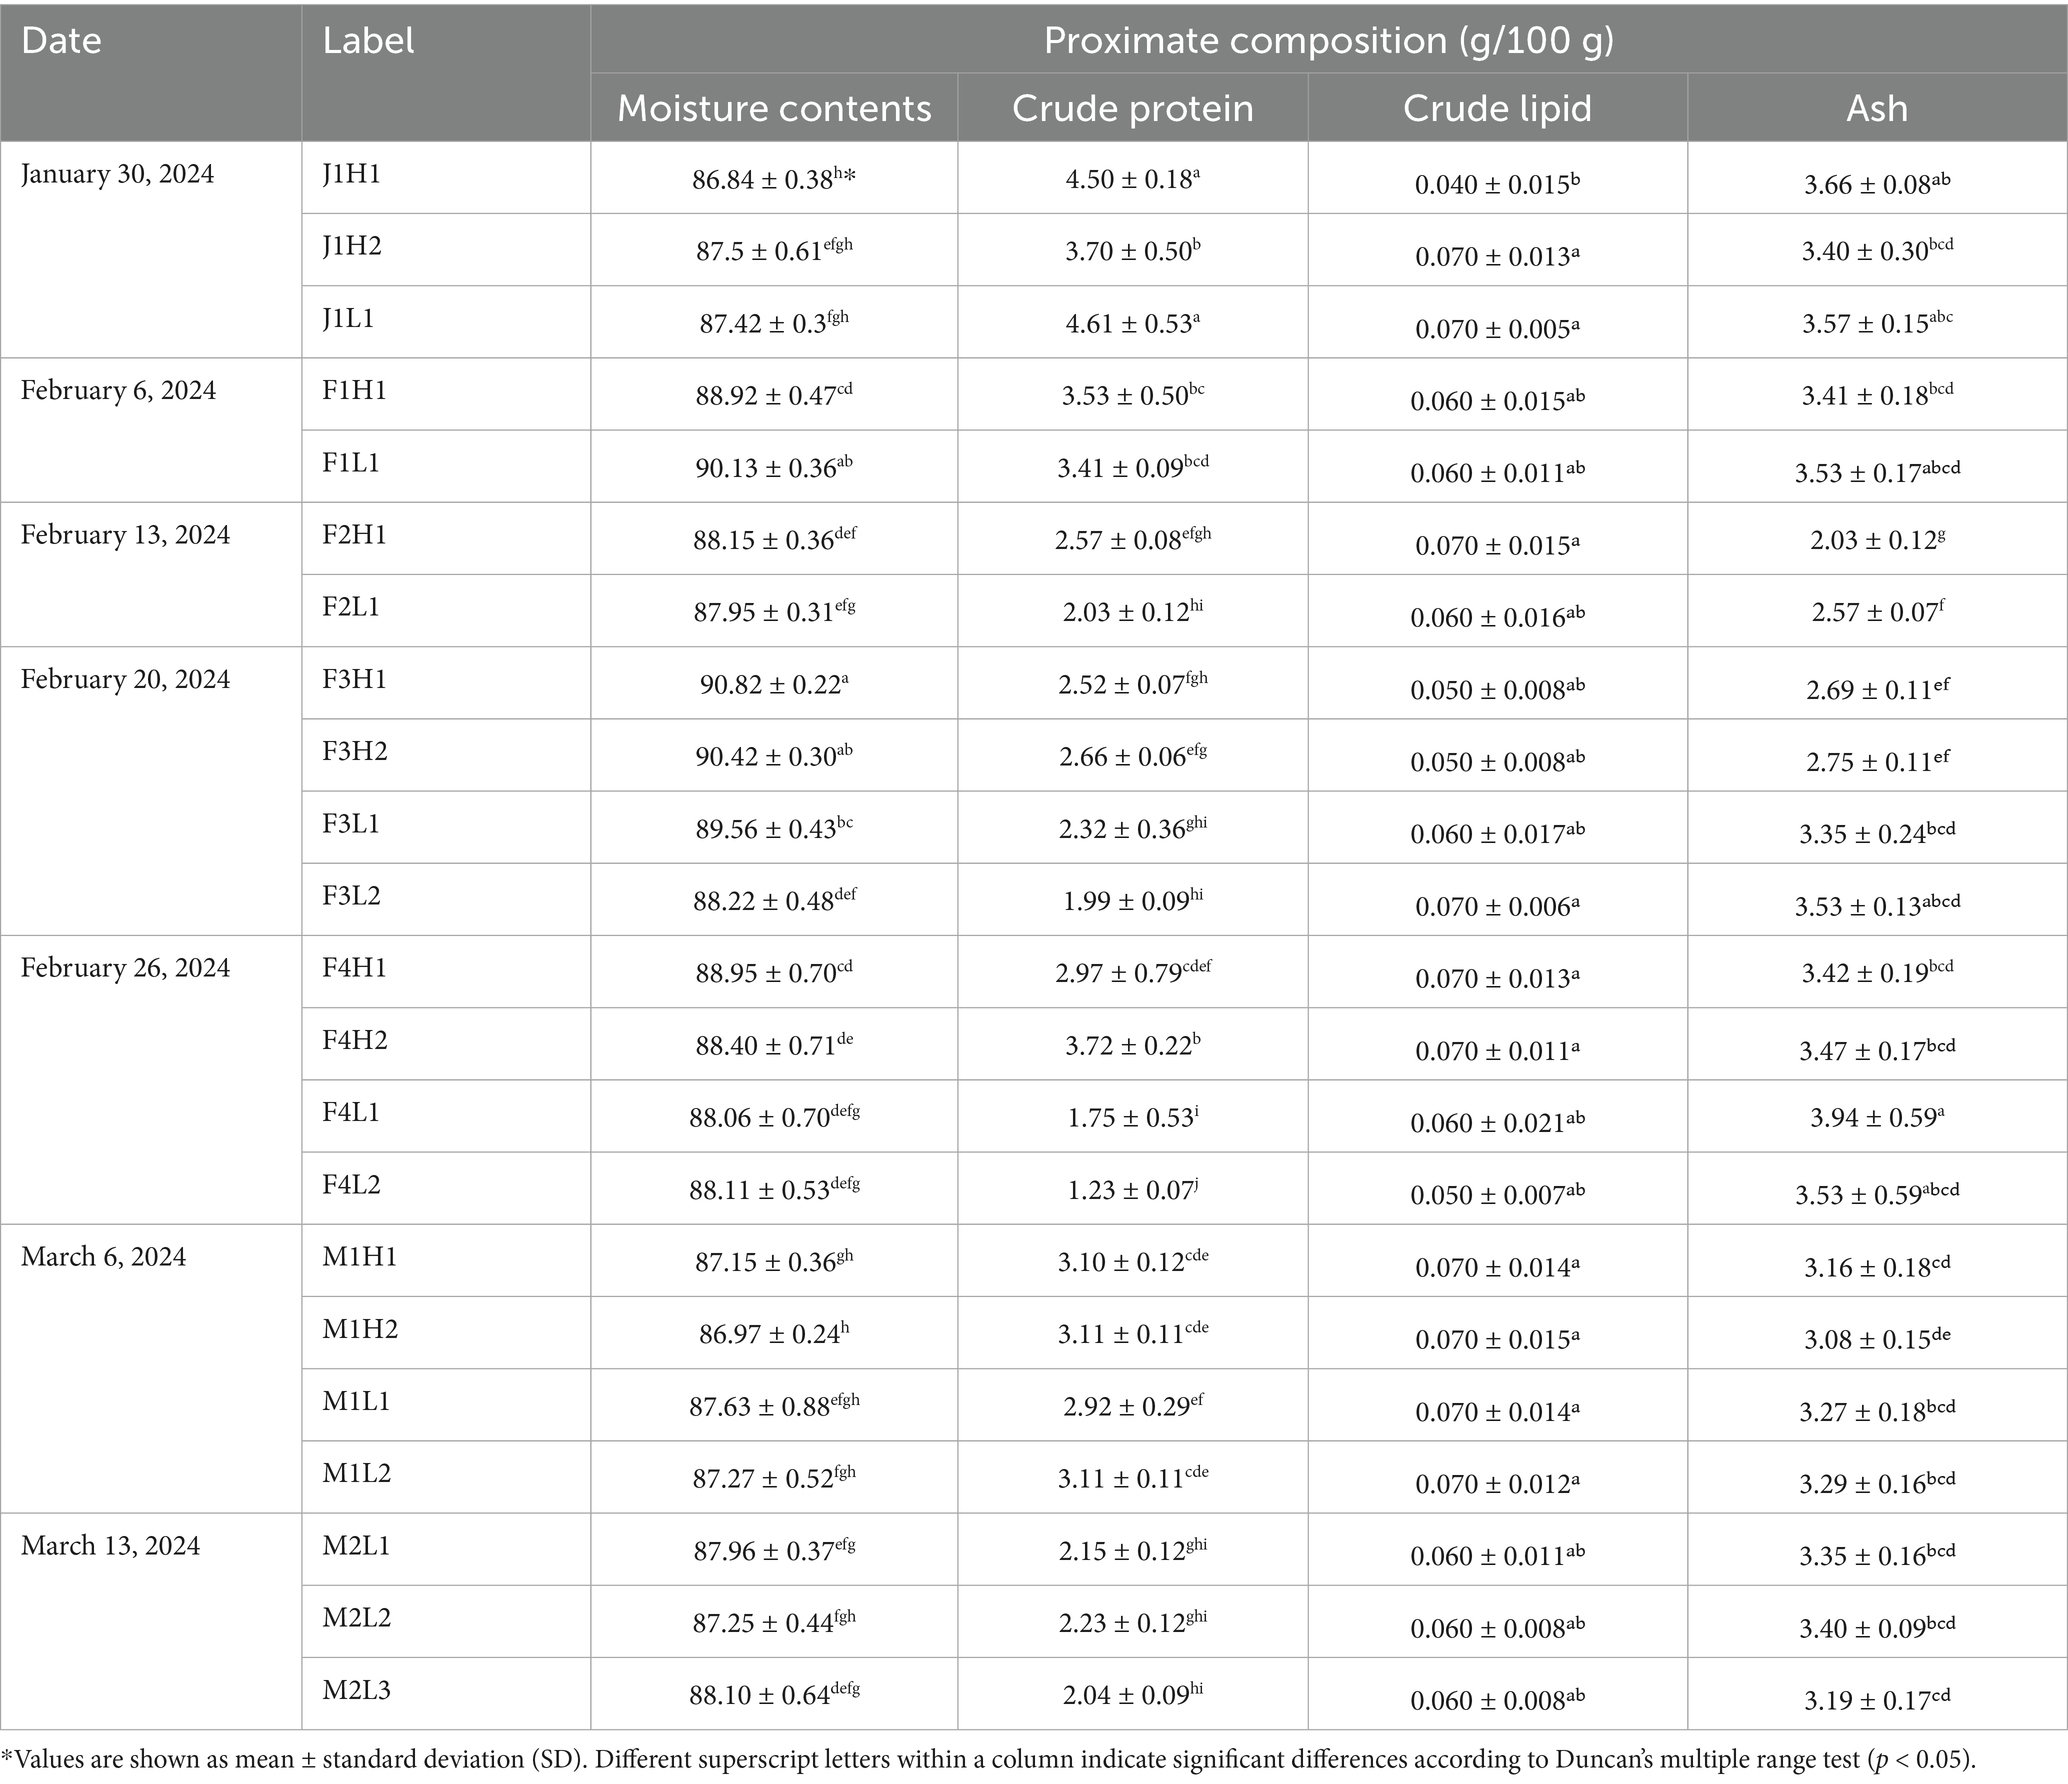Click the Label column header
The height and width of the screenshot is (1784, 2068).
click(368, 41)
